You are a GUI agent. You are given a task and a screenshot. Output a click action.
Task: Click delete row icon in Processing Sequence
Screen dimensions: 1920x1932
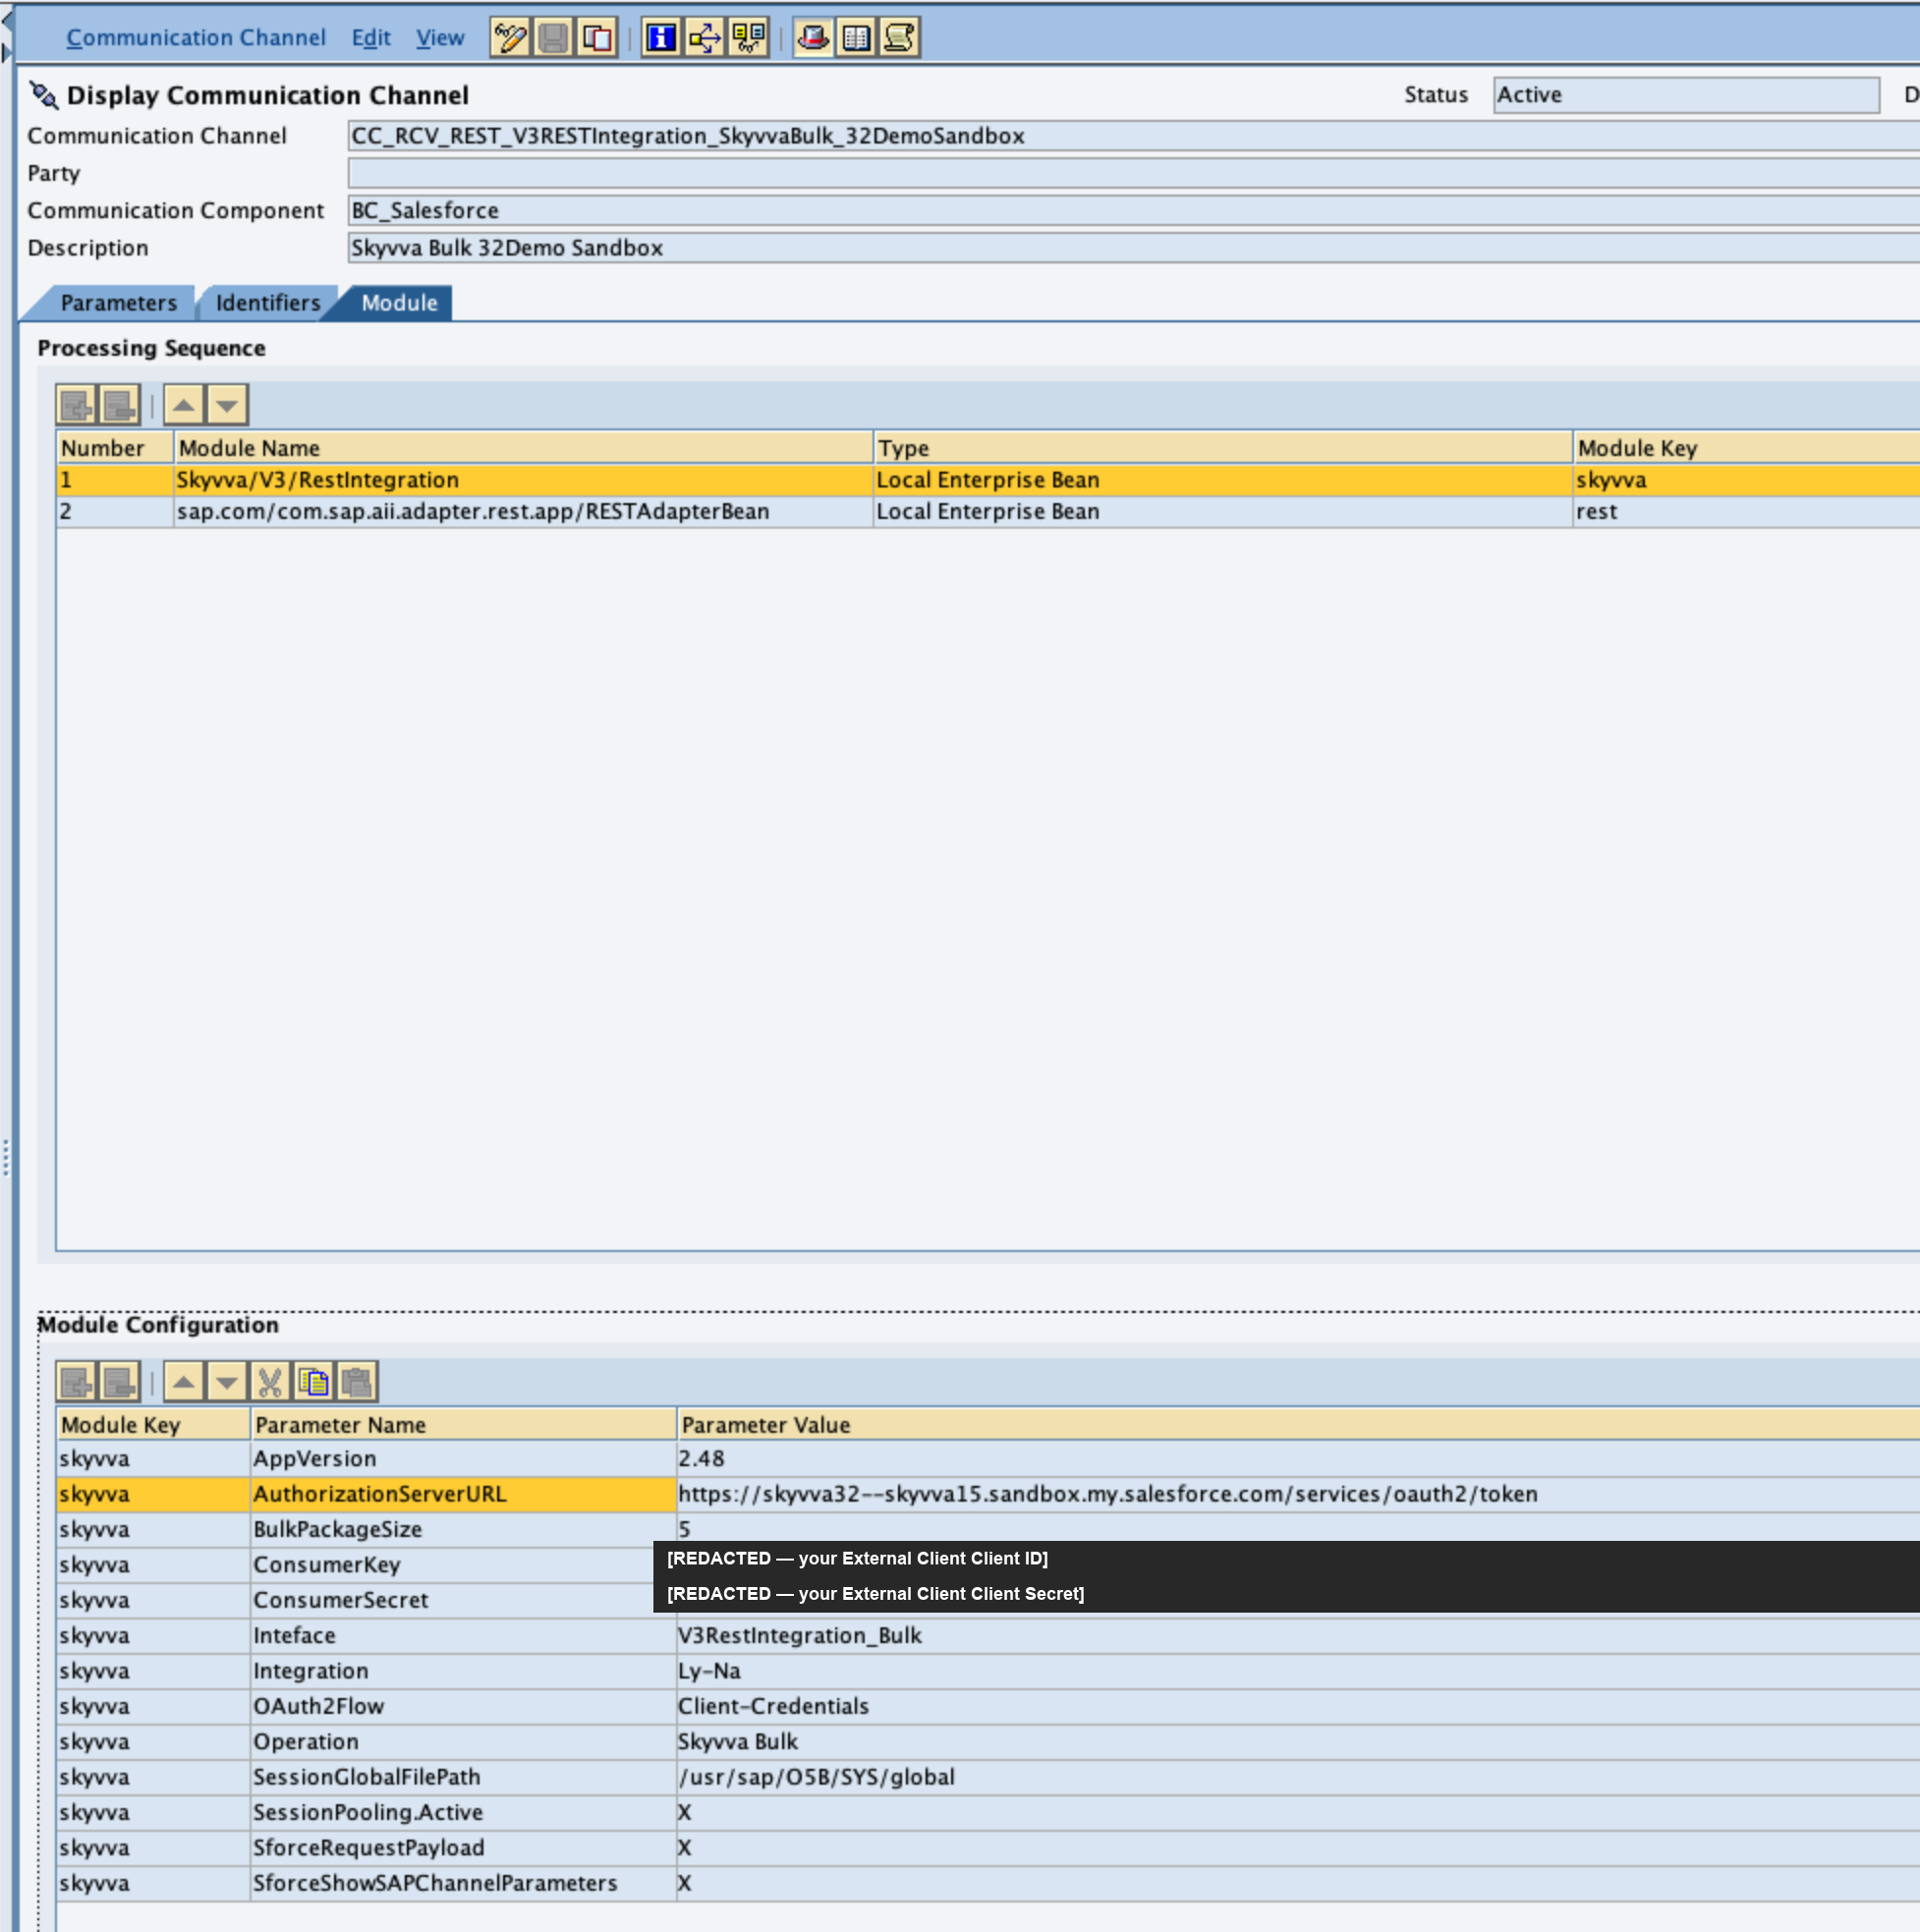point(119,405)
